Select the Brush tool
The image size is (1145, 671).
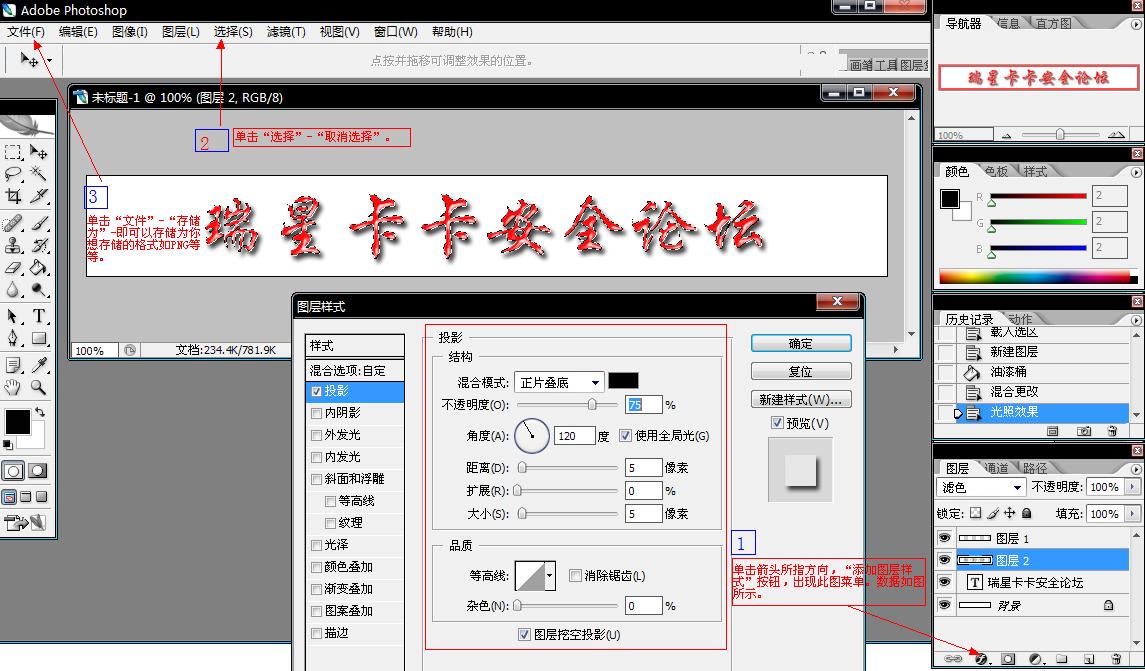coord(39,223)
